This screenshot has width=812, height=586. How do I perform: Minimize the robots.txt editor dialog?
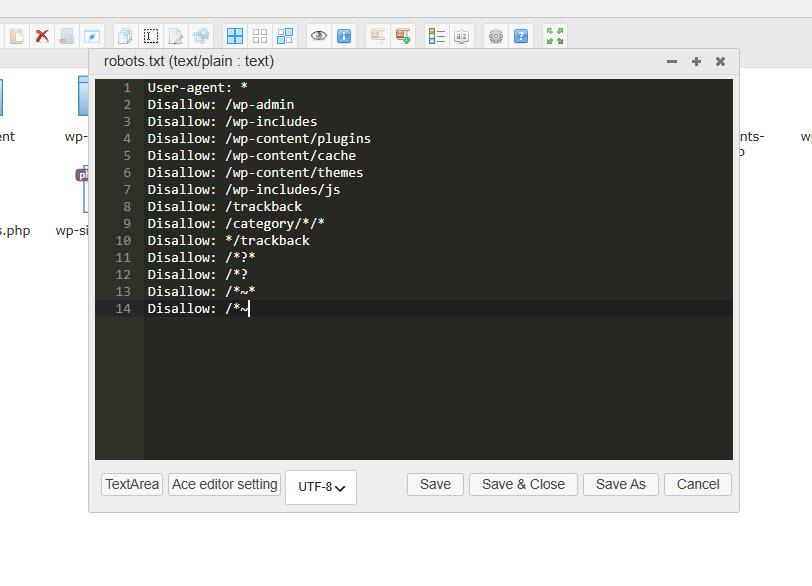point(672,62)
